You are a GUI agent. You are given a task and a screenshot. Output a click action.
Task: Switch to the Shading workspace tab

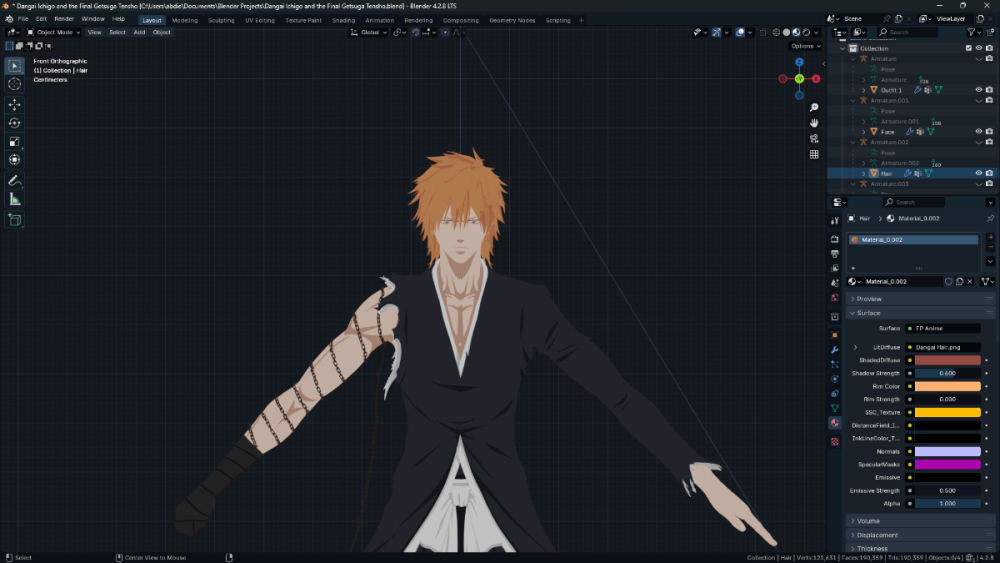[x=343, y=20]
